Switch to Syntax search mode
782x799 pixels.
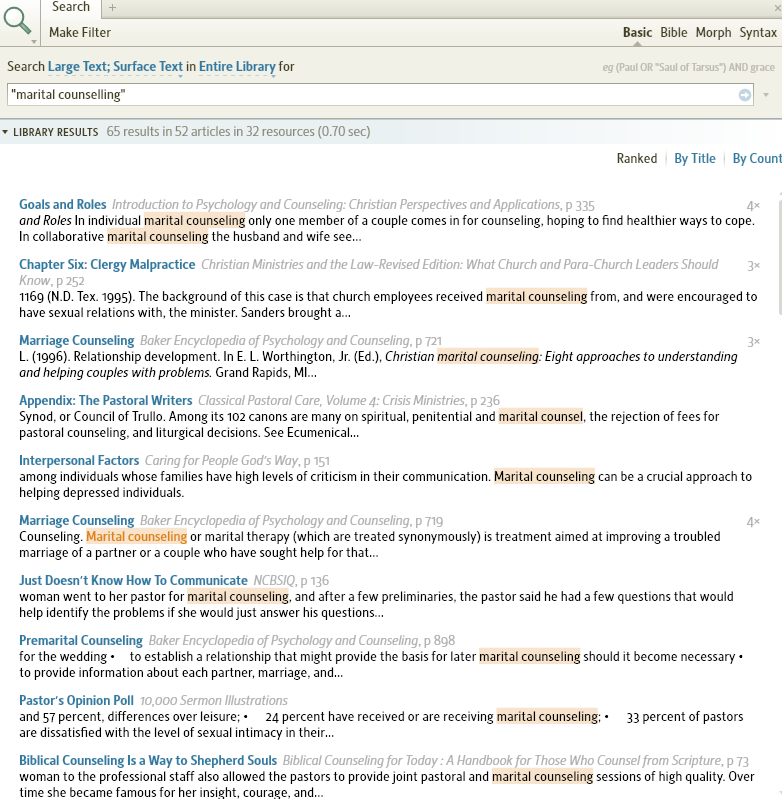tap(758, 33)
